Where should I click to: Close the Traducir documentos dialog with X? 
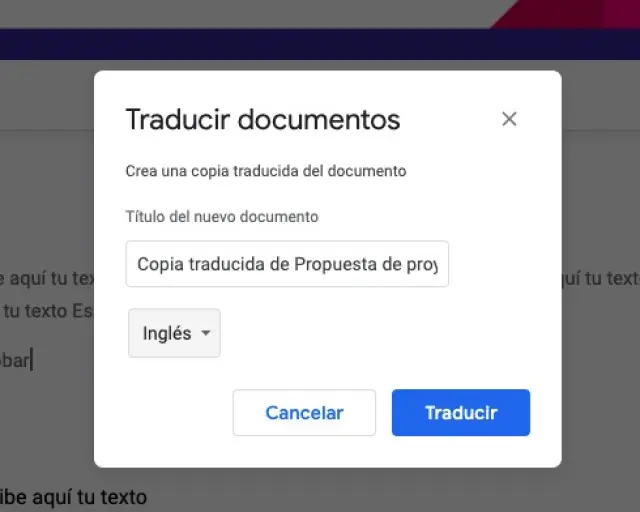pyautogui.click(x=509, y=119)
